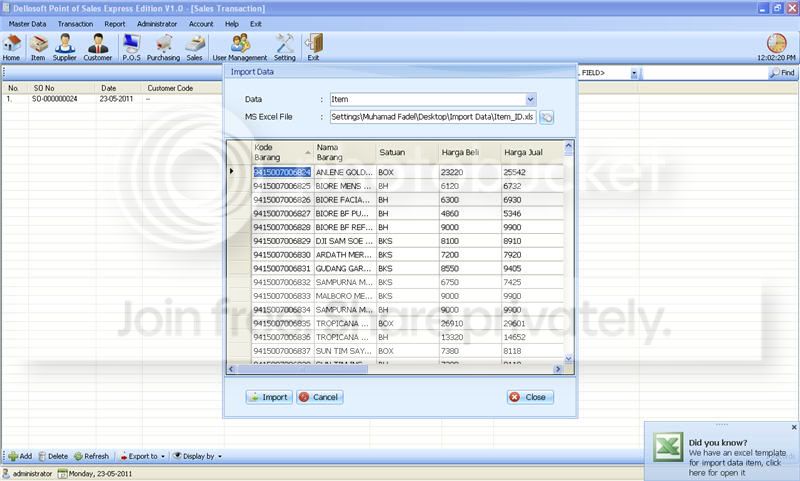Open the Sales register icon

pyautogui.click(x=194, y=47)
